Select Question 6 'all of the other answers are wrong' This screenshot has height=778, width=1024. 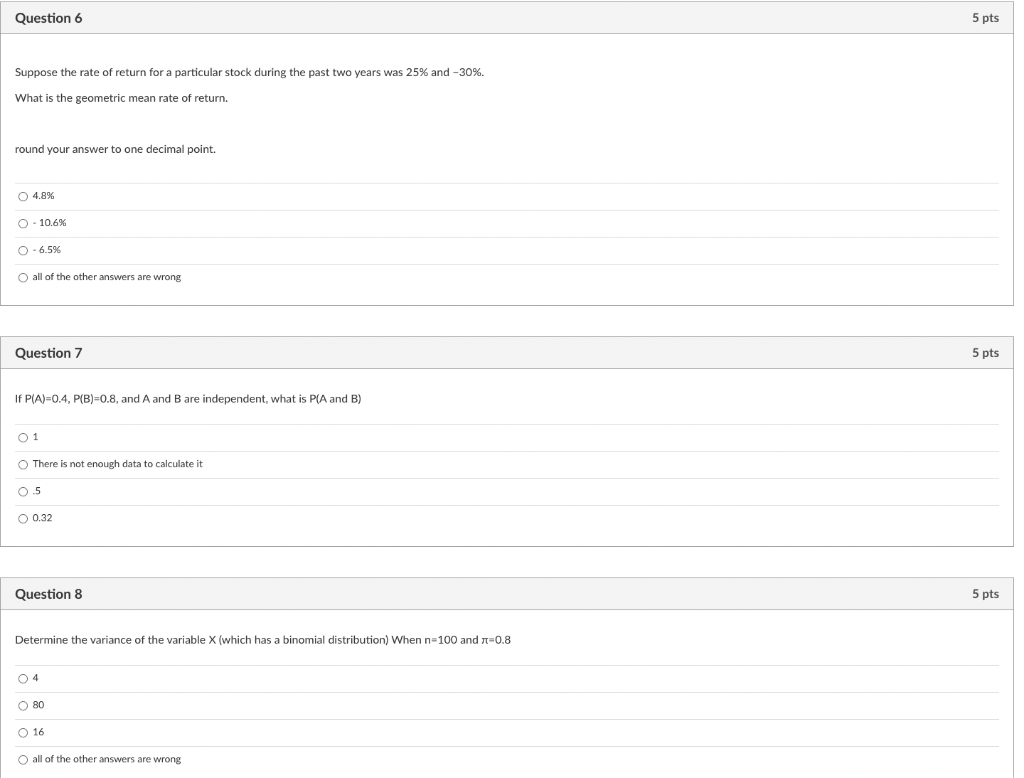click(x=23, y=278)
